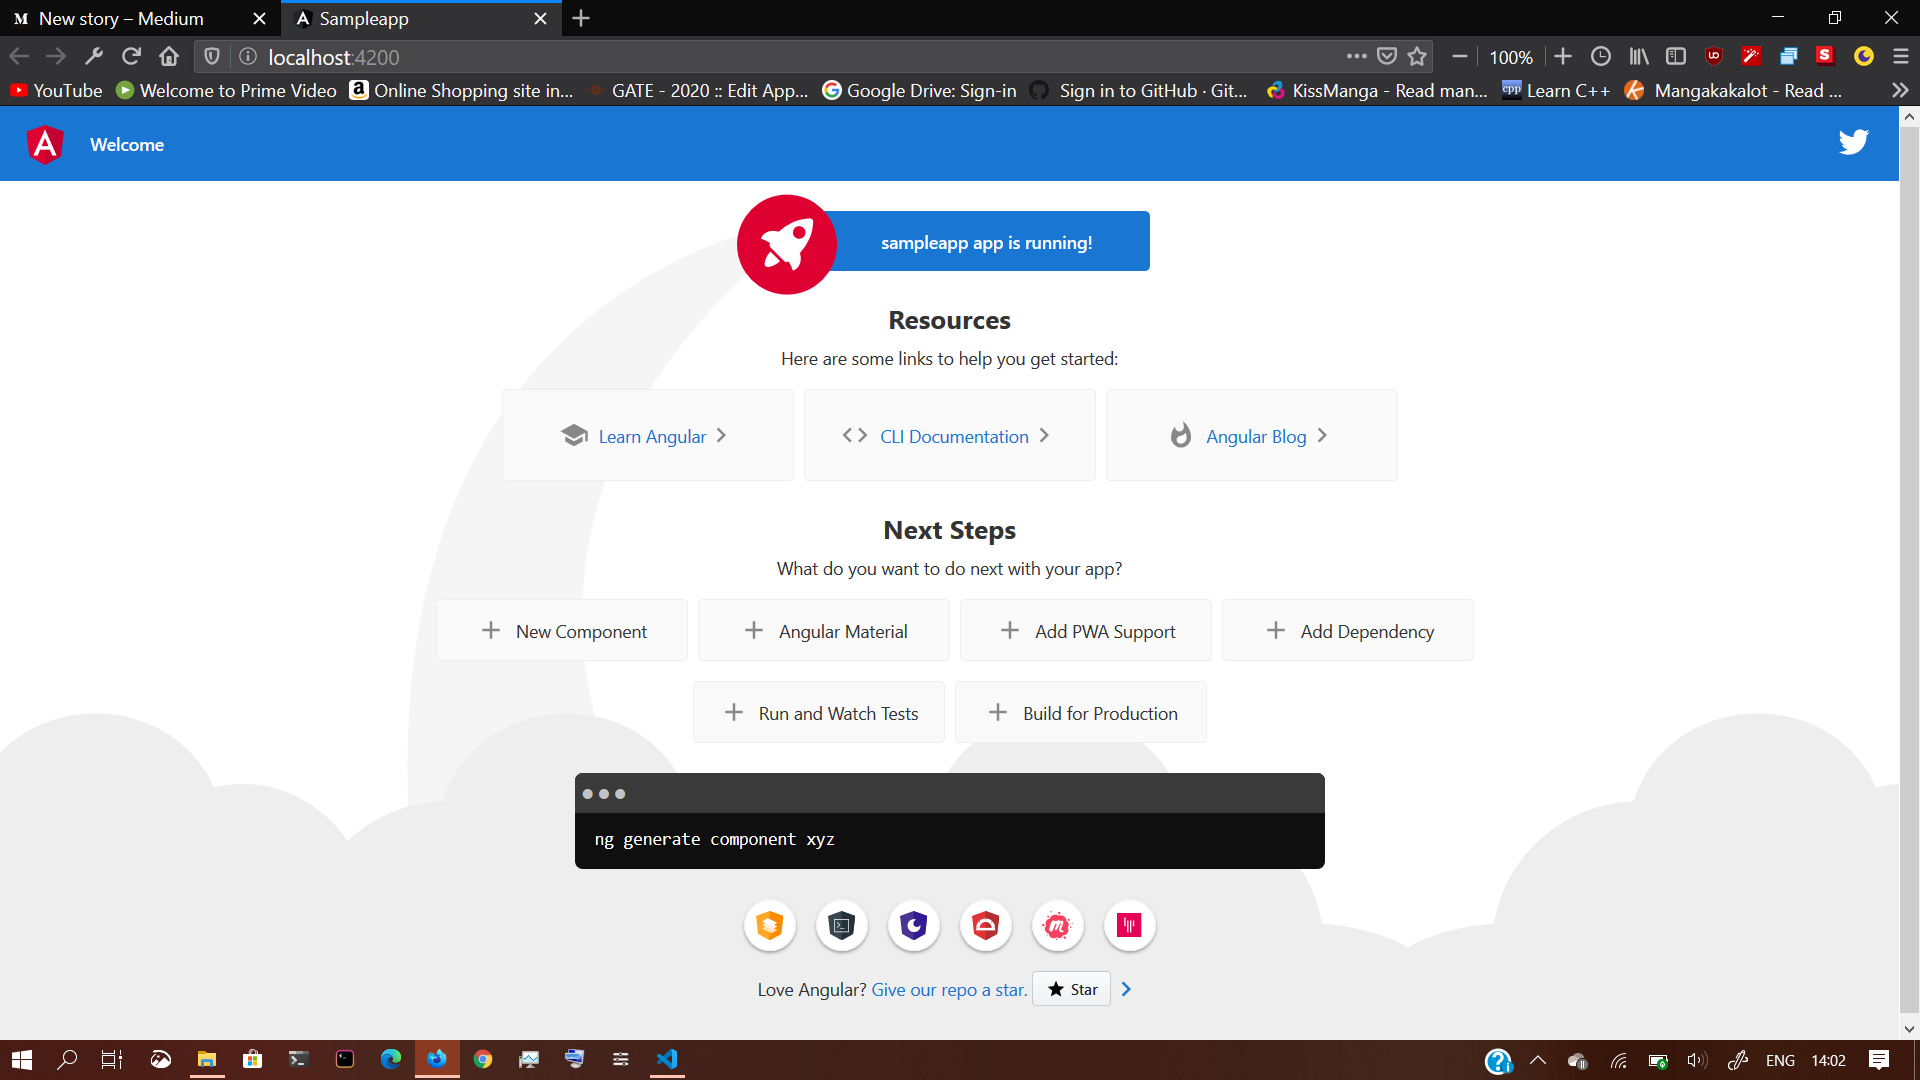This screenshot has height=1080, width=1920.
Task: Select the Build for Production card
Action: [1081, 712]
